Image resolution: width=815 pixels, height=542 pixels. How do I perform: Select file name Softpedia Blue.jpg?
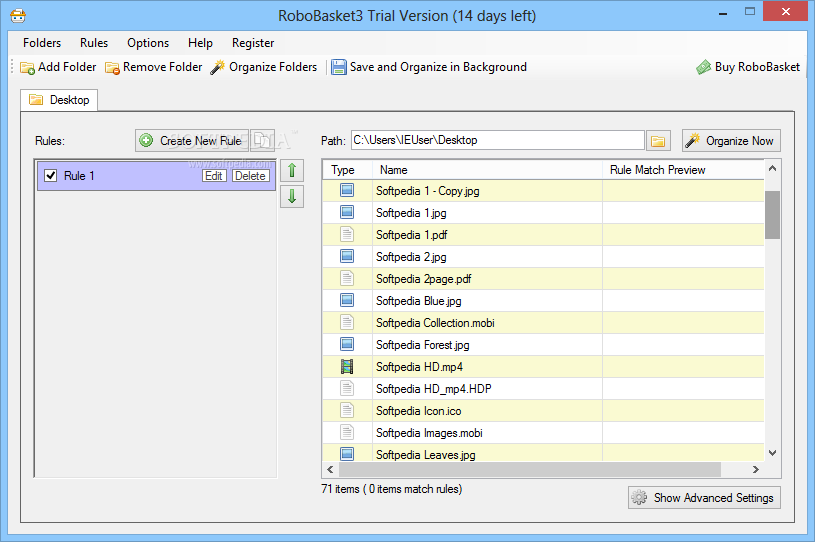(x=418, y=301)
